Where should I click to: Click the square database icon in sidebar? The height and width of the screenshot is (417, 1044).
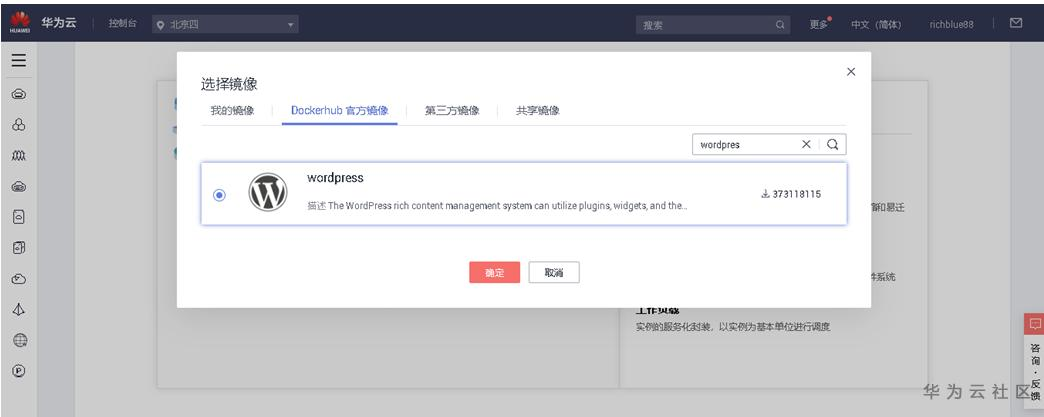tap(19, 248)
